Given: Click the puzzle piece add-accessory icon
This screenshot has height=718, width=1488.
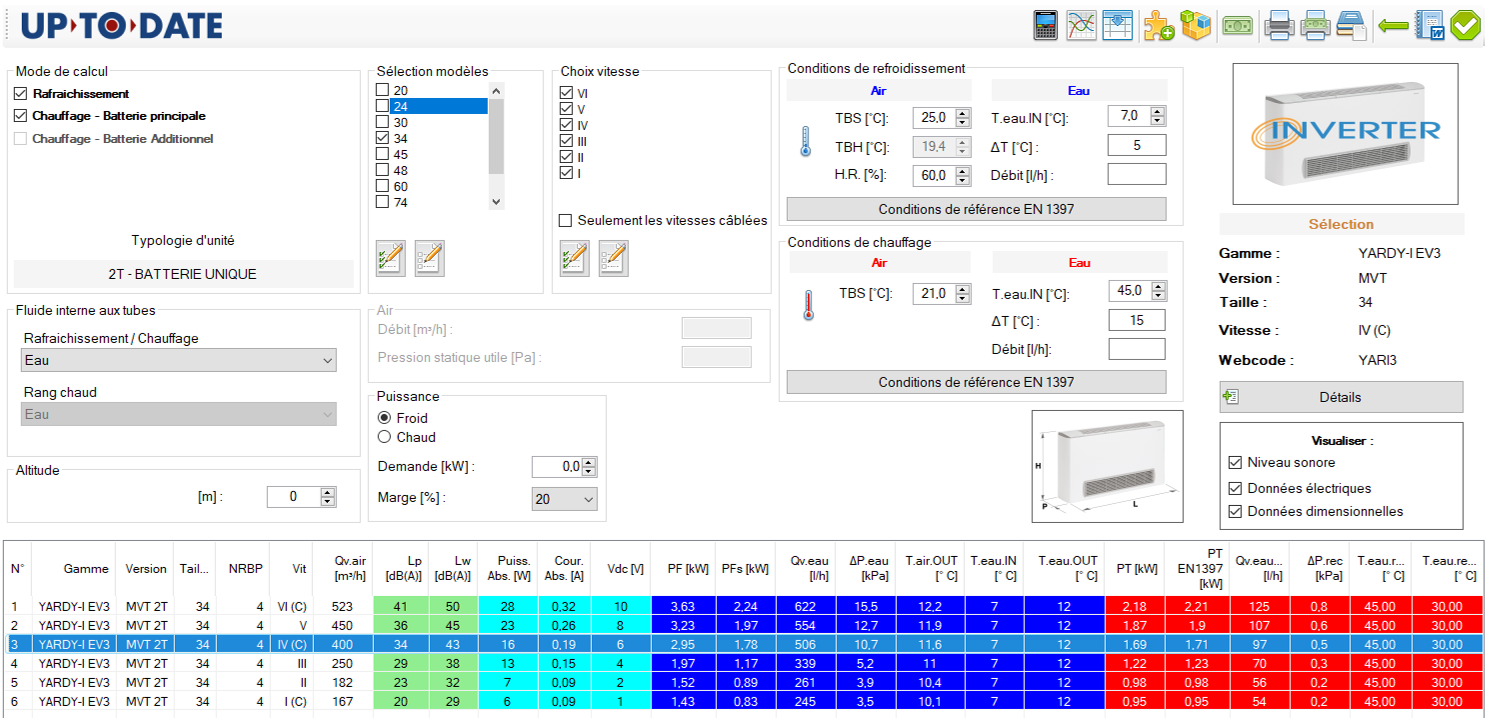Looking at the screenshot, I should [x=1159, y=25].
